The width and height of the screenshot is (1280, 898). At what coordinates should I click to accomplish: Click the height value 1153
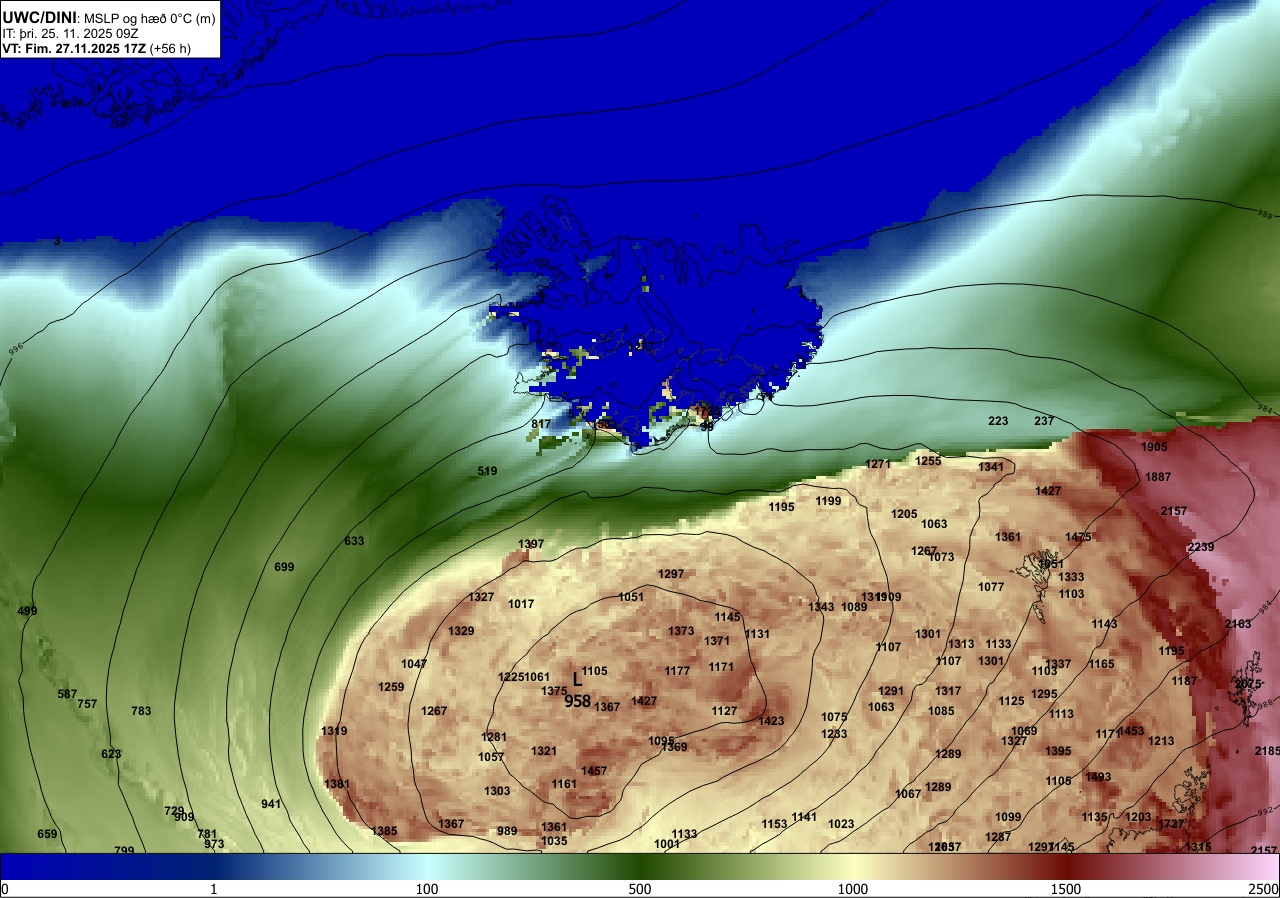(774, 824)
